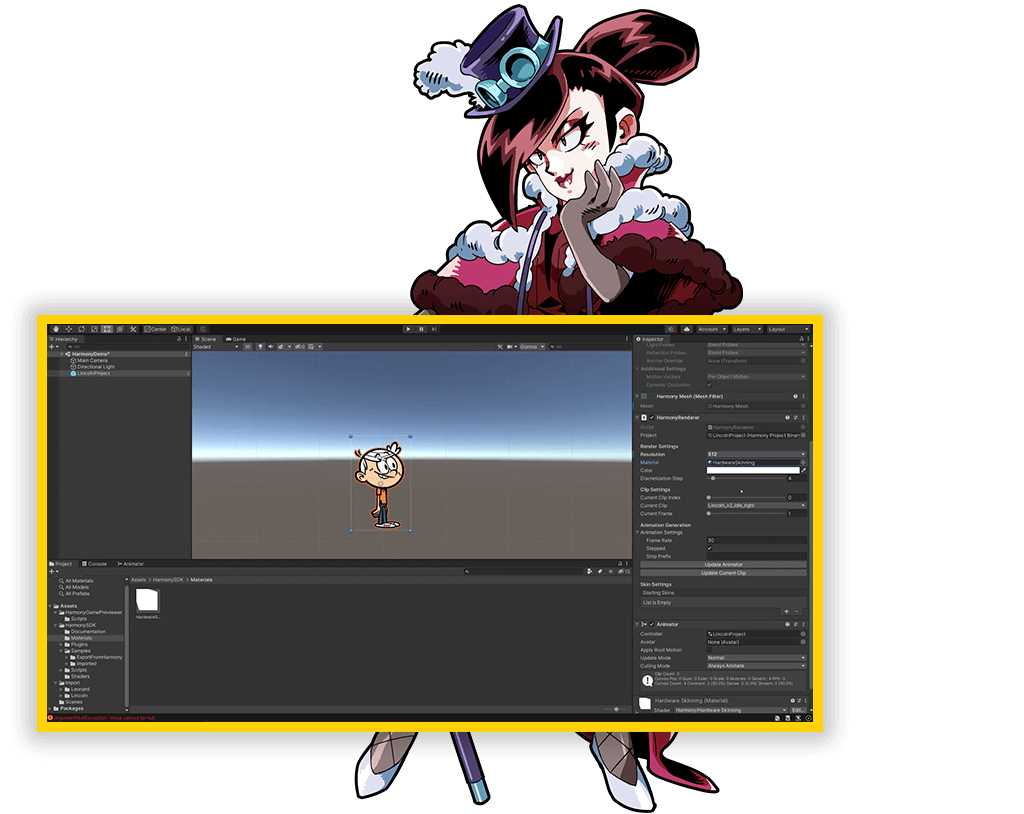Open the Material object picker
The width and height of the screenshot is (1024, 814).
click(x=803, y=463)
